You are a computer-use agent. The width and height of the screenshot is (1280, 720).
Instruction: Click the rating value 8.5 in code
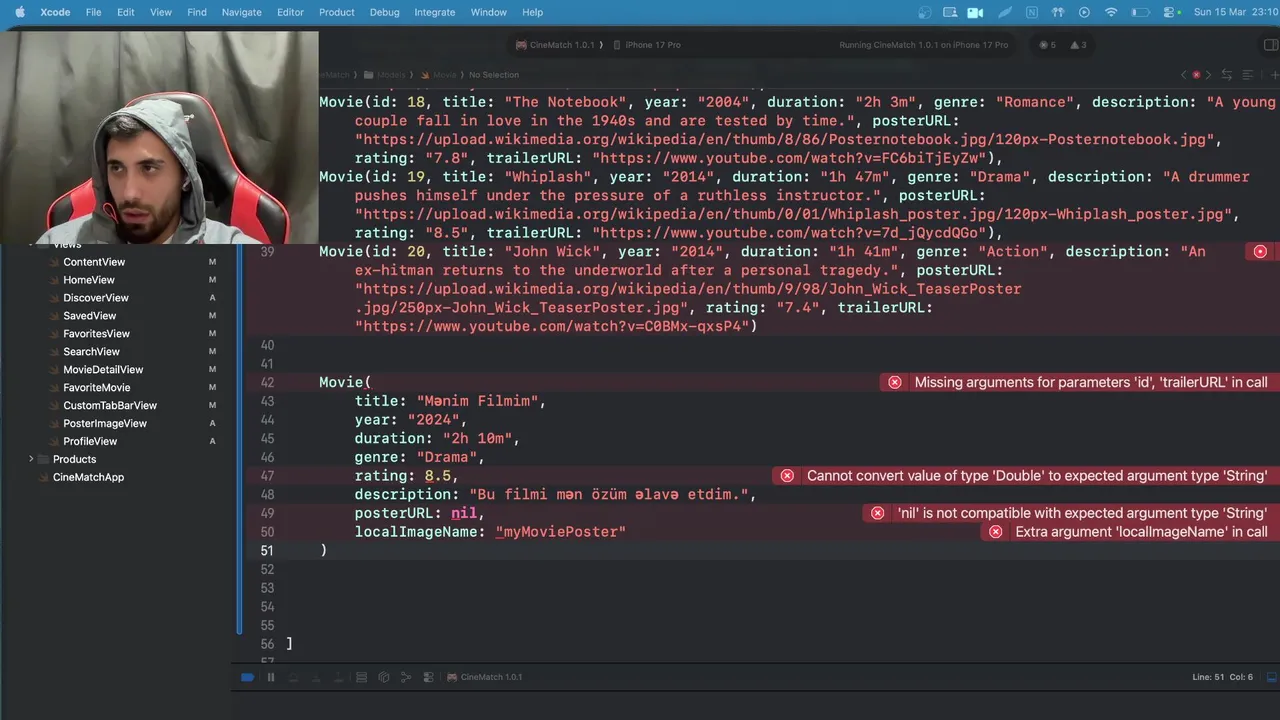[x=437, y=476]
